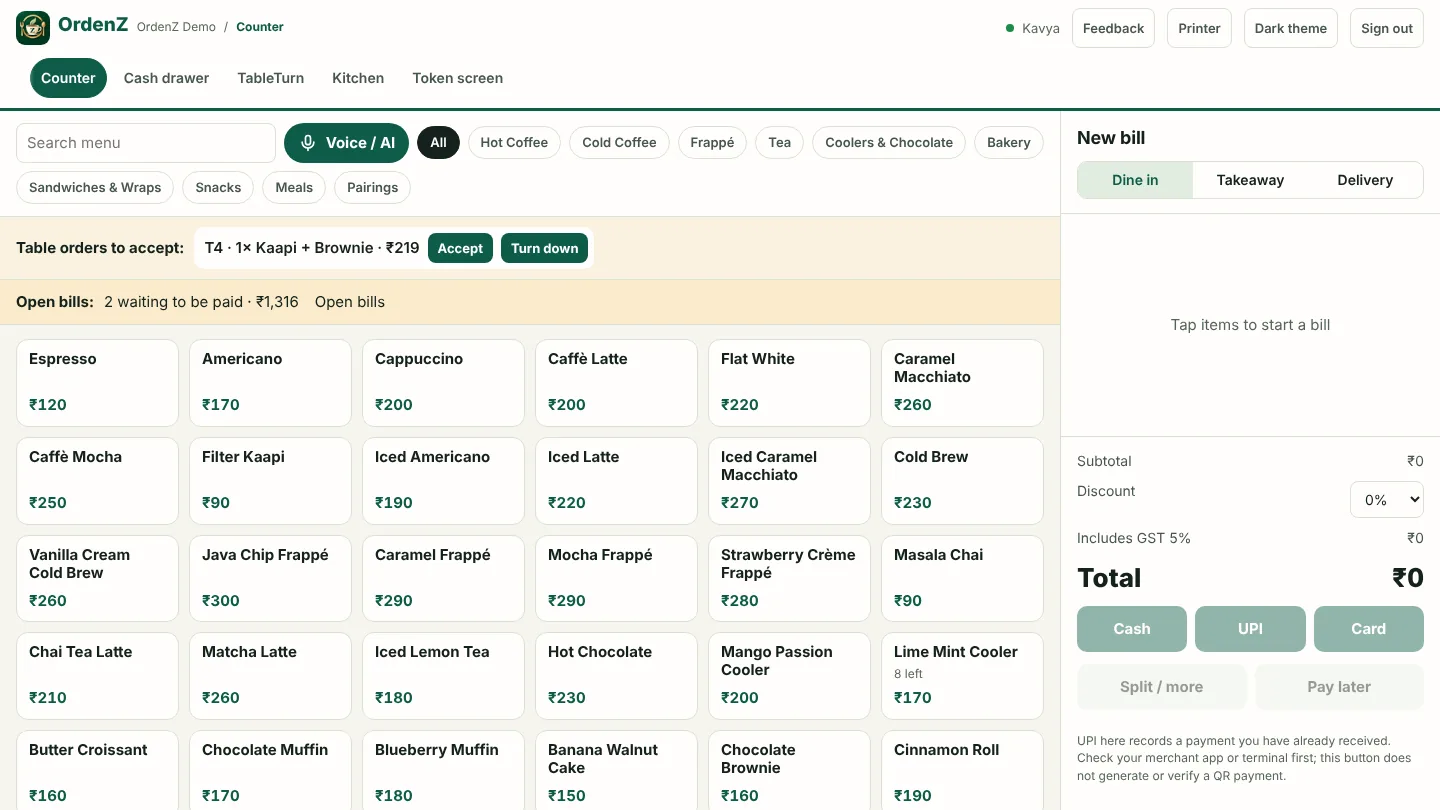
Task: Turn down the T4 table order
Action: (x=545, y=248)
